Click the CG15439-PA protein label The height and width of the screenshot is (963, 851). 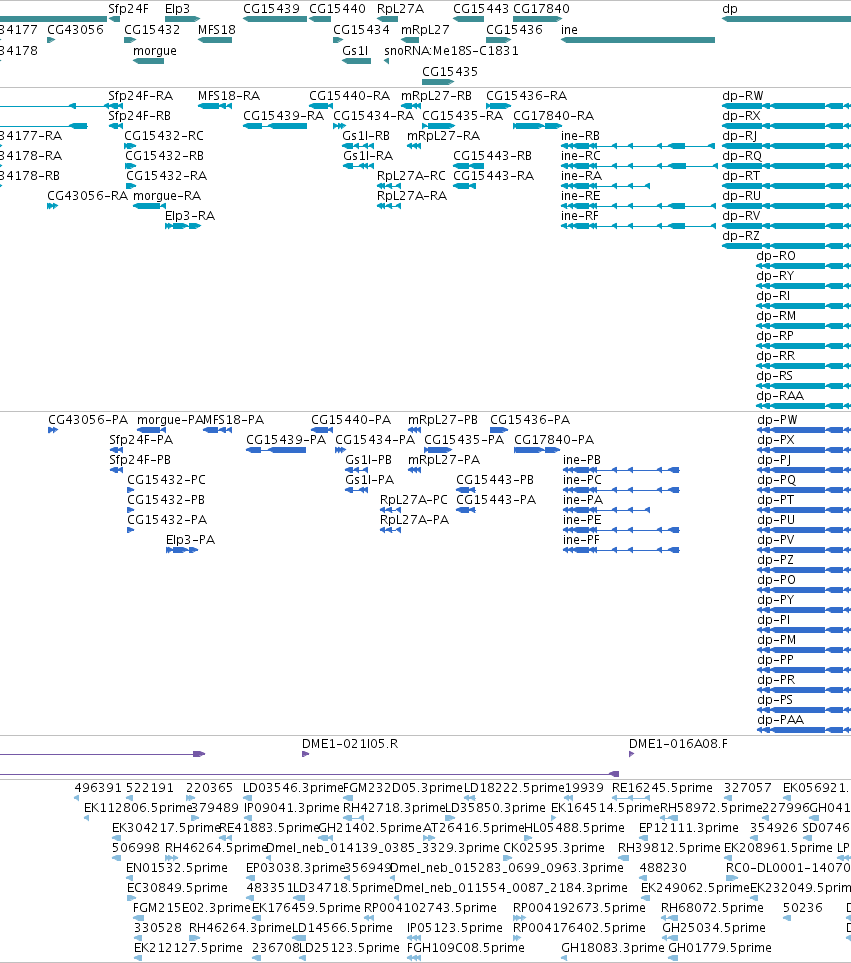(286, 440)
